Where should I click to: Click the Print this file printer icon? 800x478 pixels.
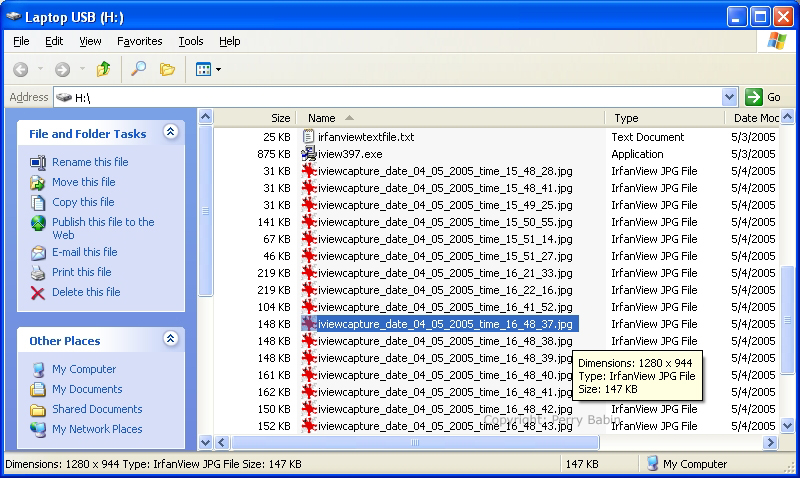(38, 272)
